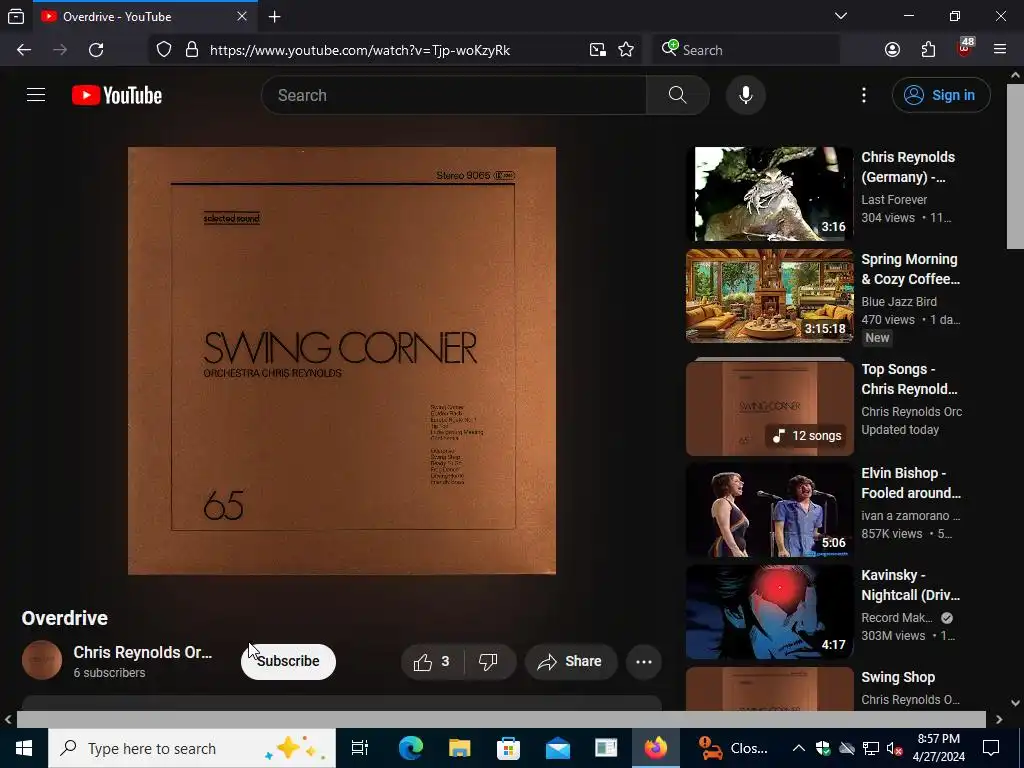Open Kavinsky Nightcall video thumbnail
Viewport: 1024px width, 768px height.
coord(769,612)
